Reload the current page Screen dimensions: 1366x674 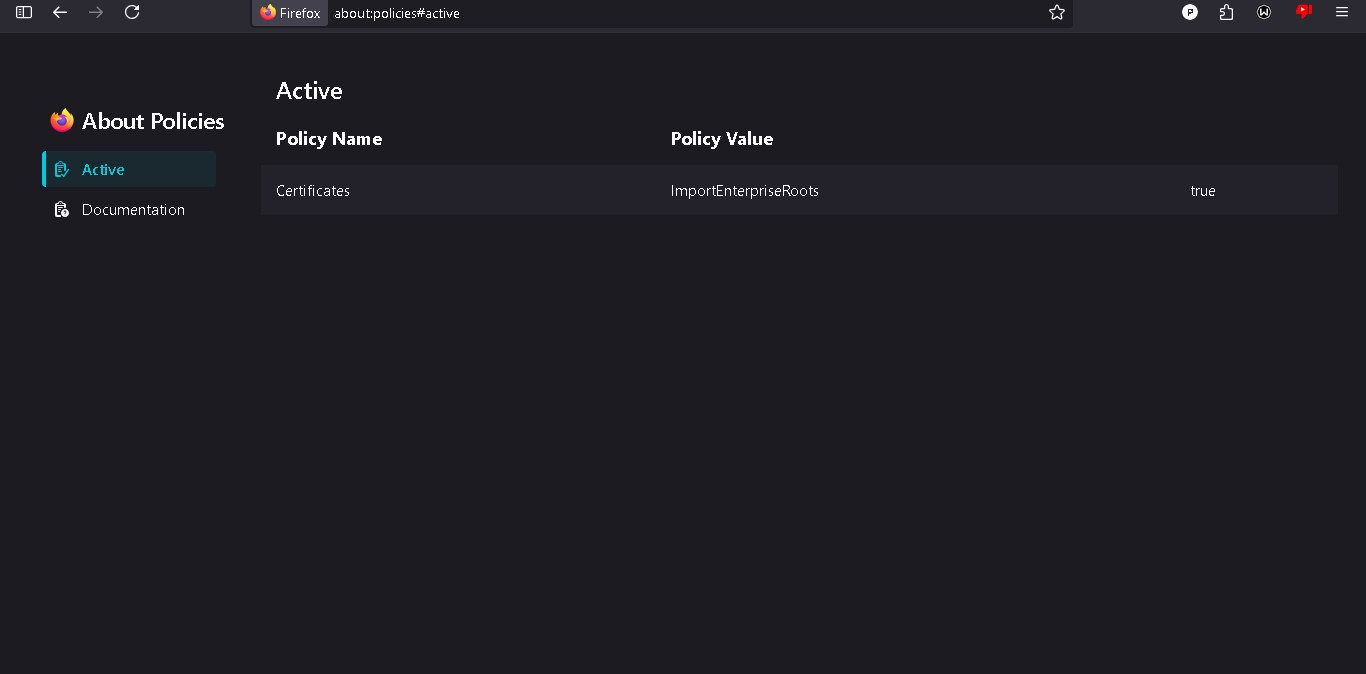132,12
